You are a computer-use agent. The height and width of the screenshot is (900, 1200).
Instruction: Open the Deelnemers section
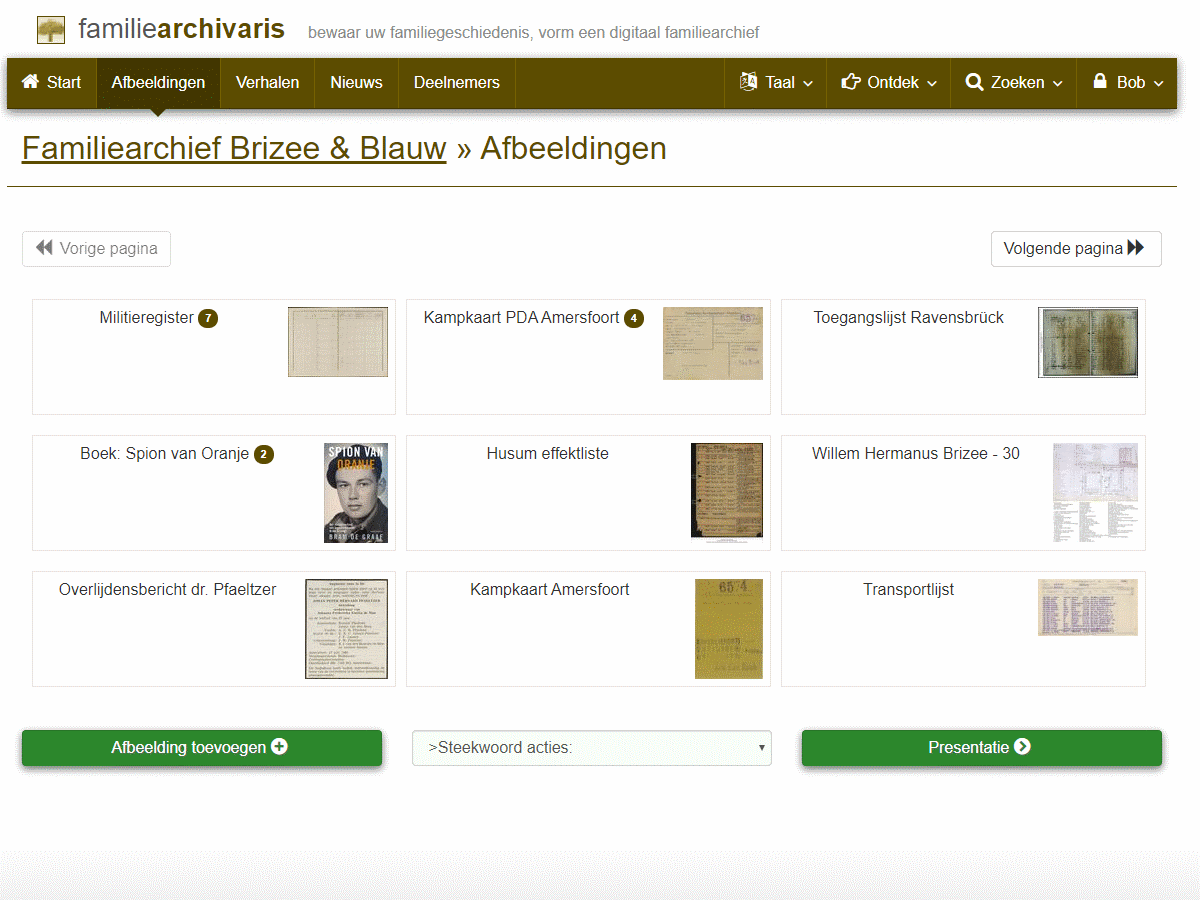(456, 82)
